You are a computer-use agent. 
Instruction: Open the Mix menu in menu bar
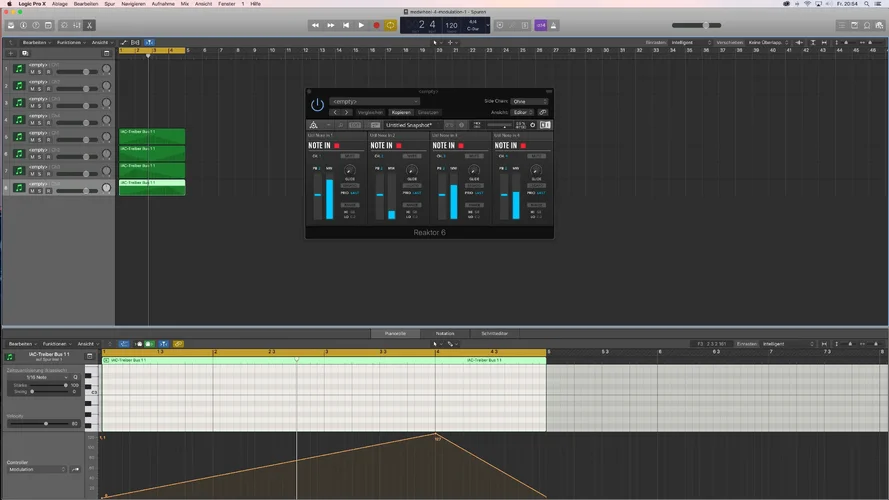point(184,4)
